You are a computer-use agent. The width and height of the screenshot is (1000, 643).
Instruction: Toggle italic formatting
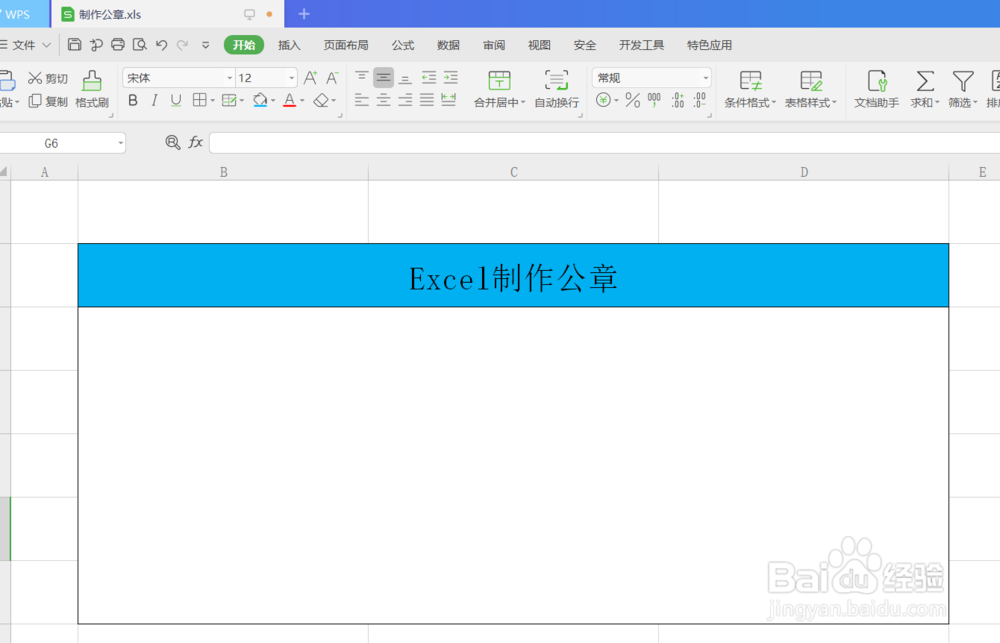(x=154, y=100)
